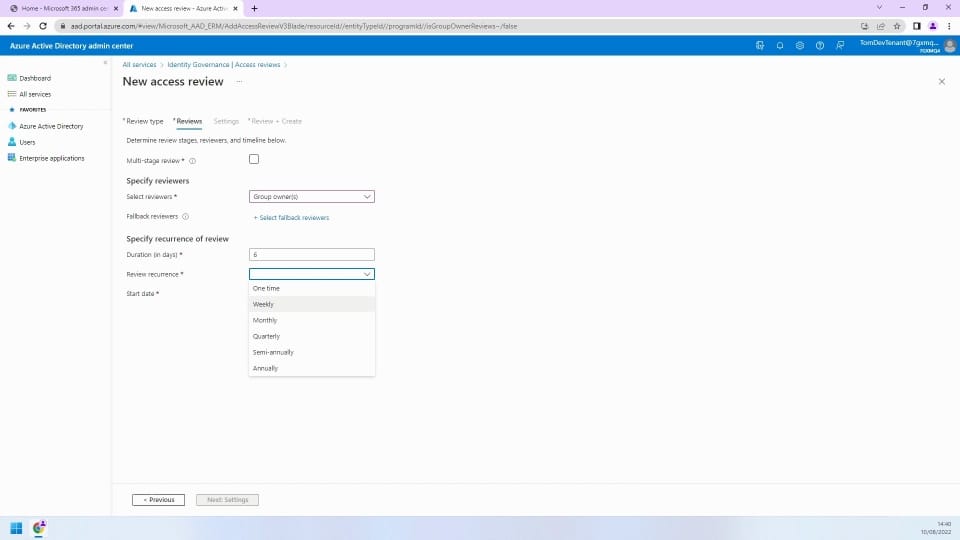Open the Cloud Shell icon in header
This screenshot has width=960, height=540.
(760, 46)
